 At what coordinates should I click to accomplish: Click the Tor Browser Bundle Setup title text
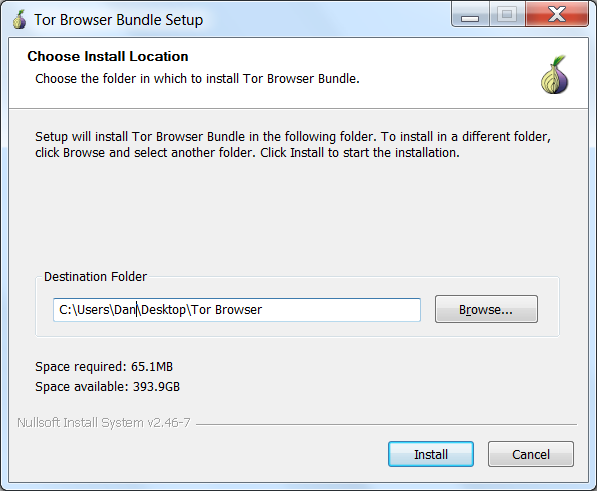(119, 20)
